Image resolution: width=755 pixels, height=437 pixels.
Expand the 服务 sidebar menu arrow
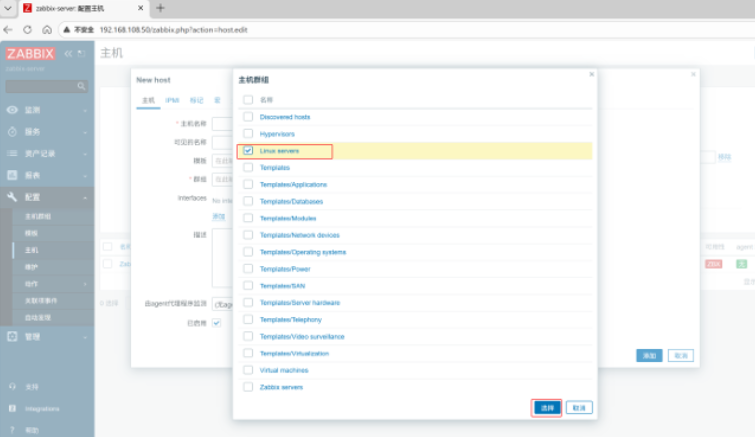tap(85, 132)
